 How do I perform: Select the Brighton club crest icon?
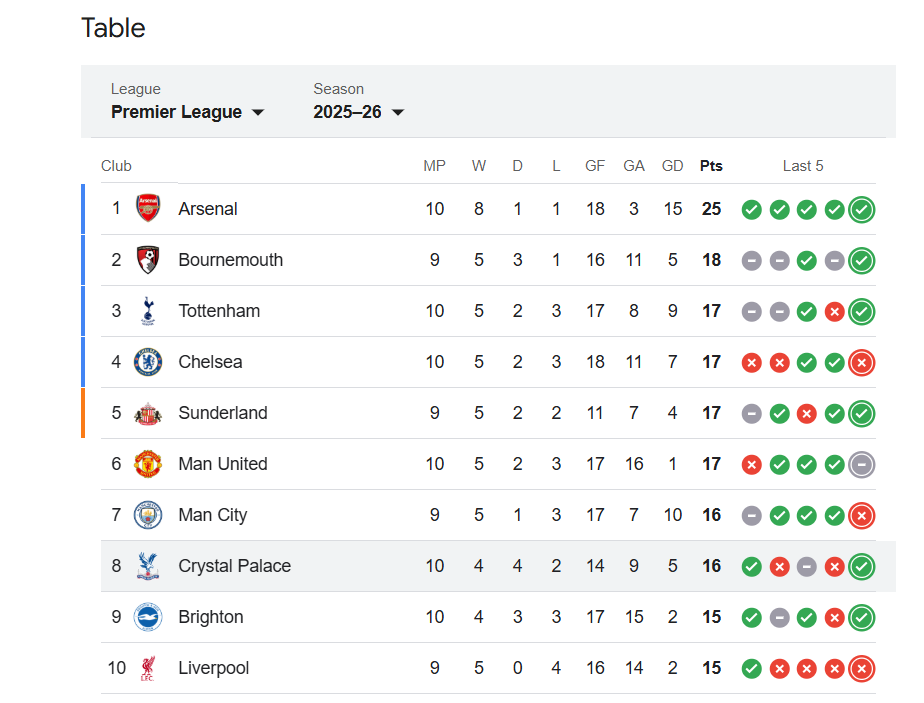coord(148,617)
